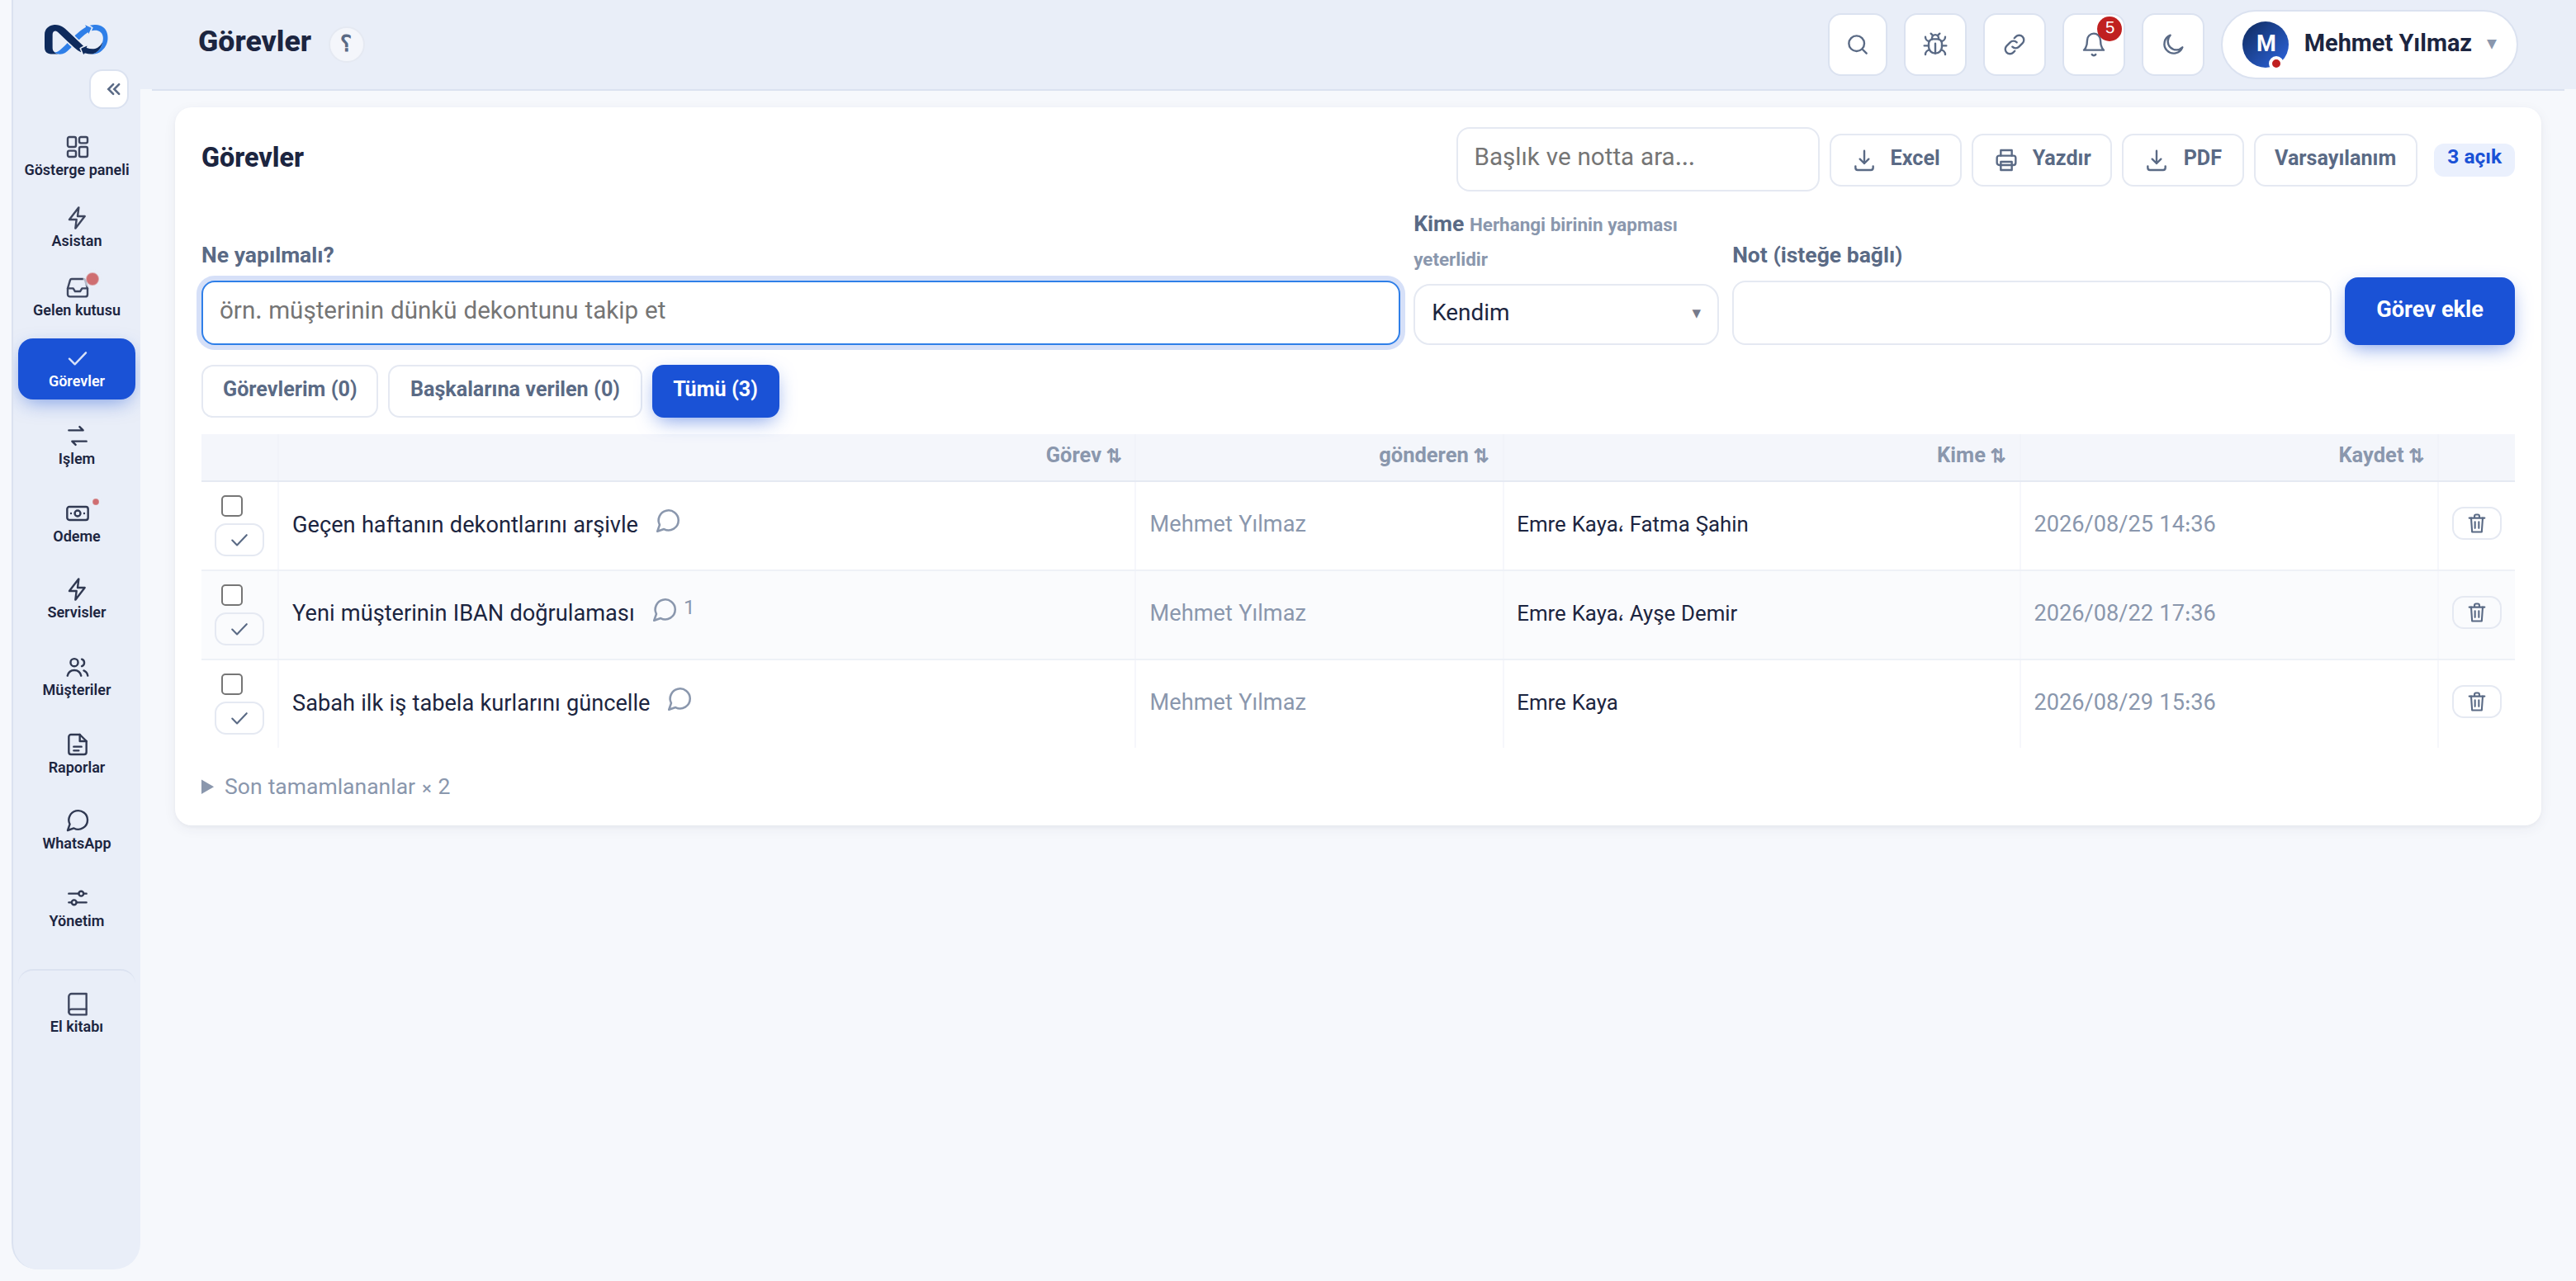The height and width of the screenshot is (1281, 2576).
Task: Toggle dark mode moon icon
Action: coord(2173,44)
